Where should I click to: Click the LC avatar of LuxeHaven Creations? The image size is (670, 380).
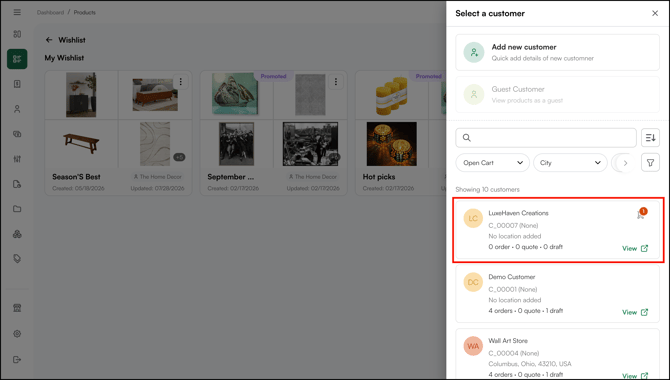[x=473, y=218]
